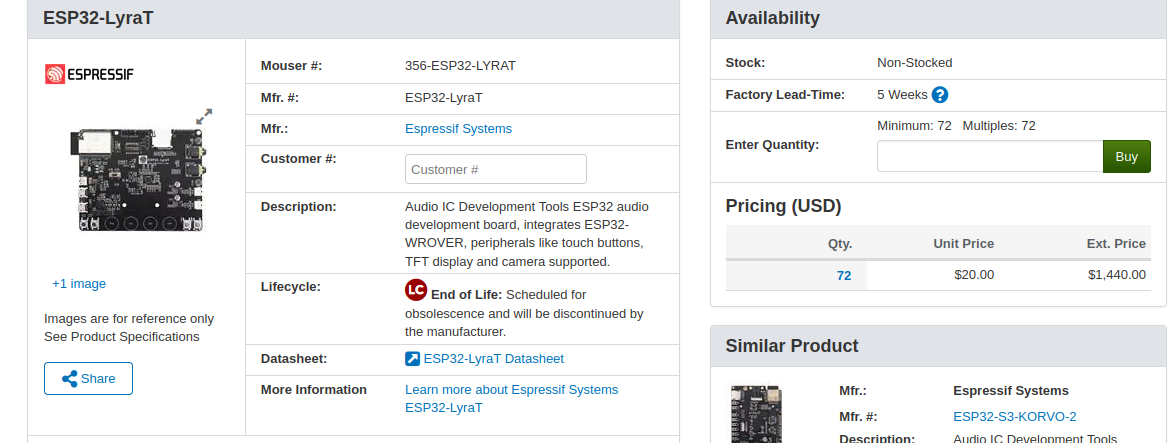
Task: Click the Share button
Action: pos(88,379)
